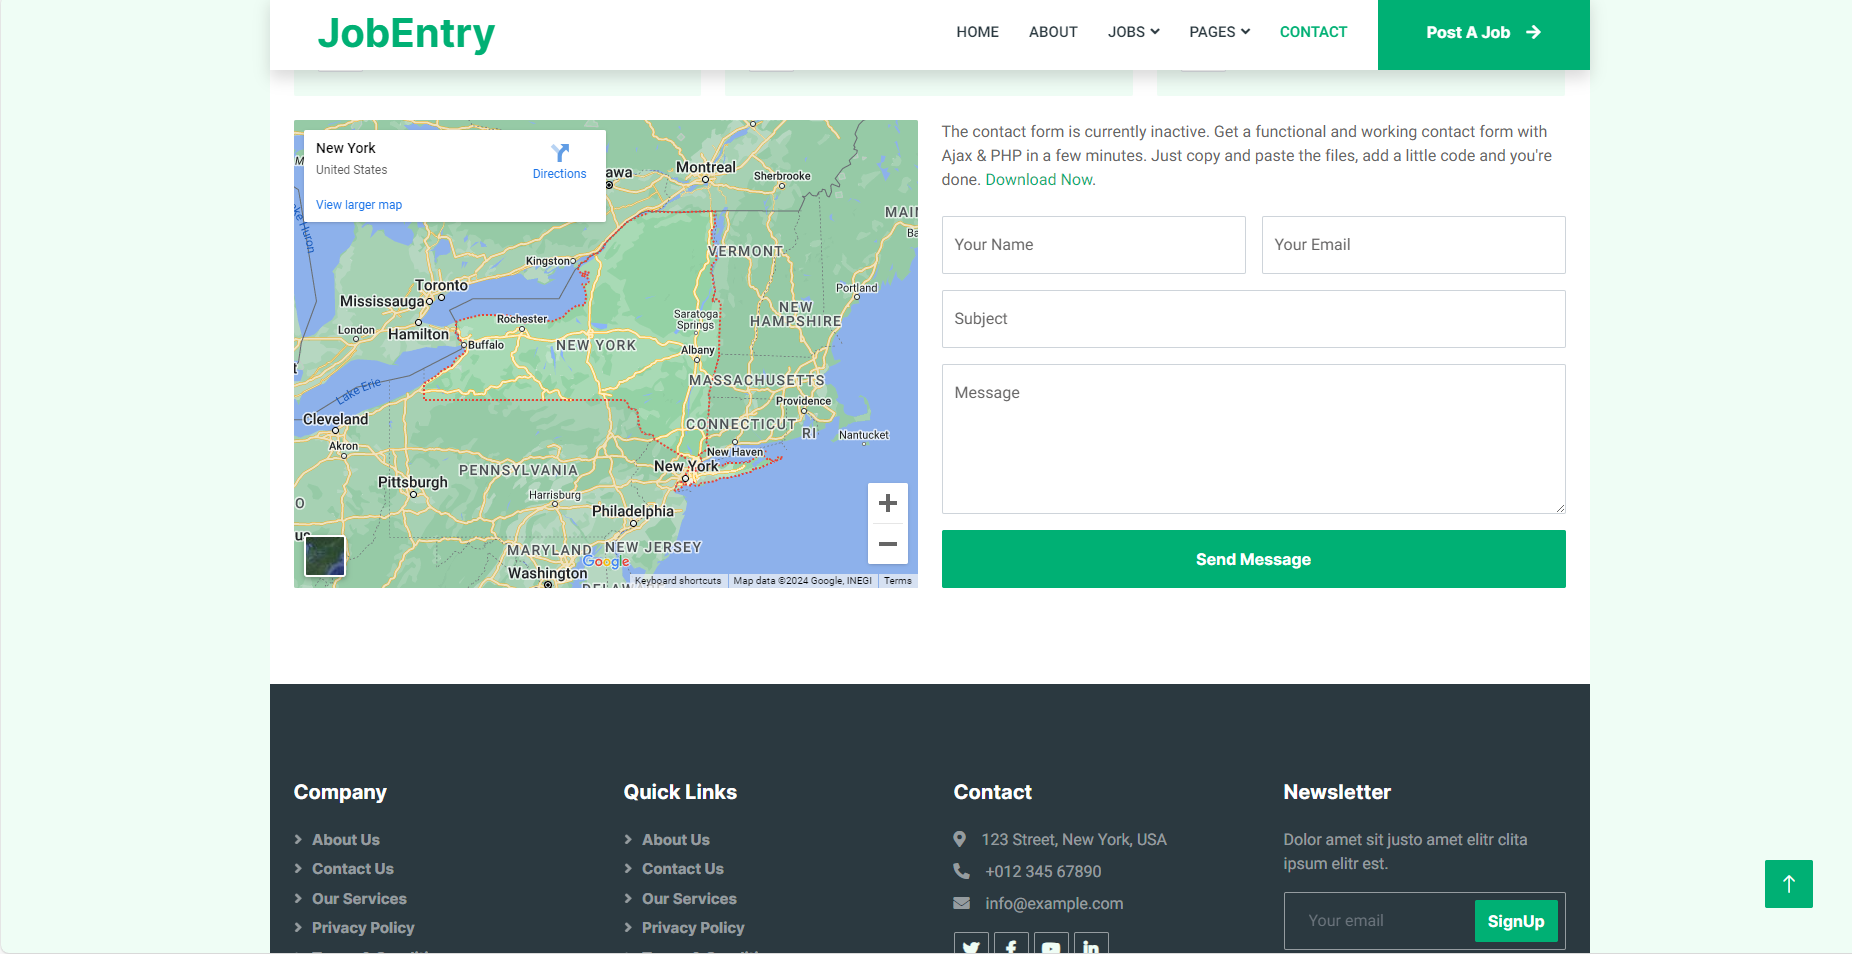Open About Us under Quick Links
Image resolution: width=1852 pixels, height=954 pixels.
675,840
